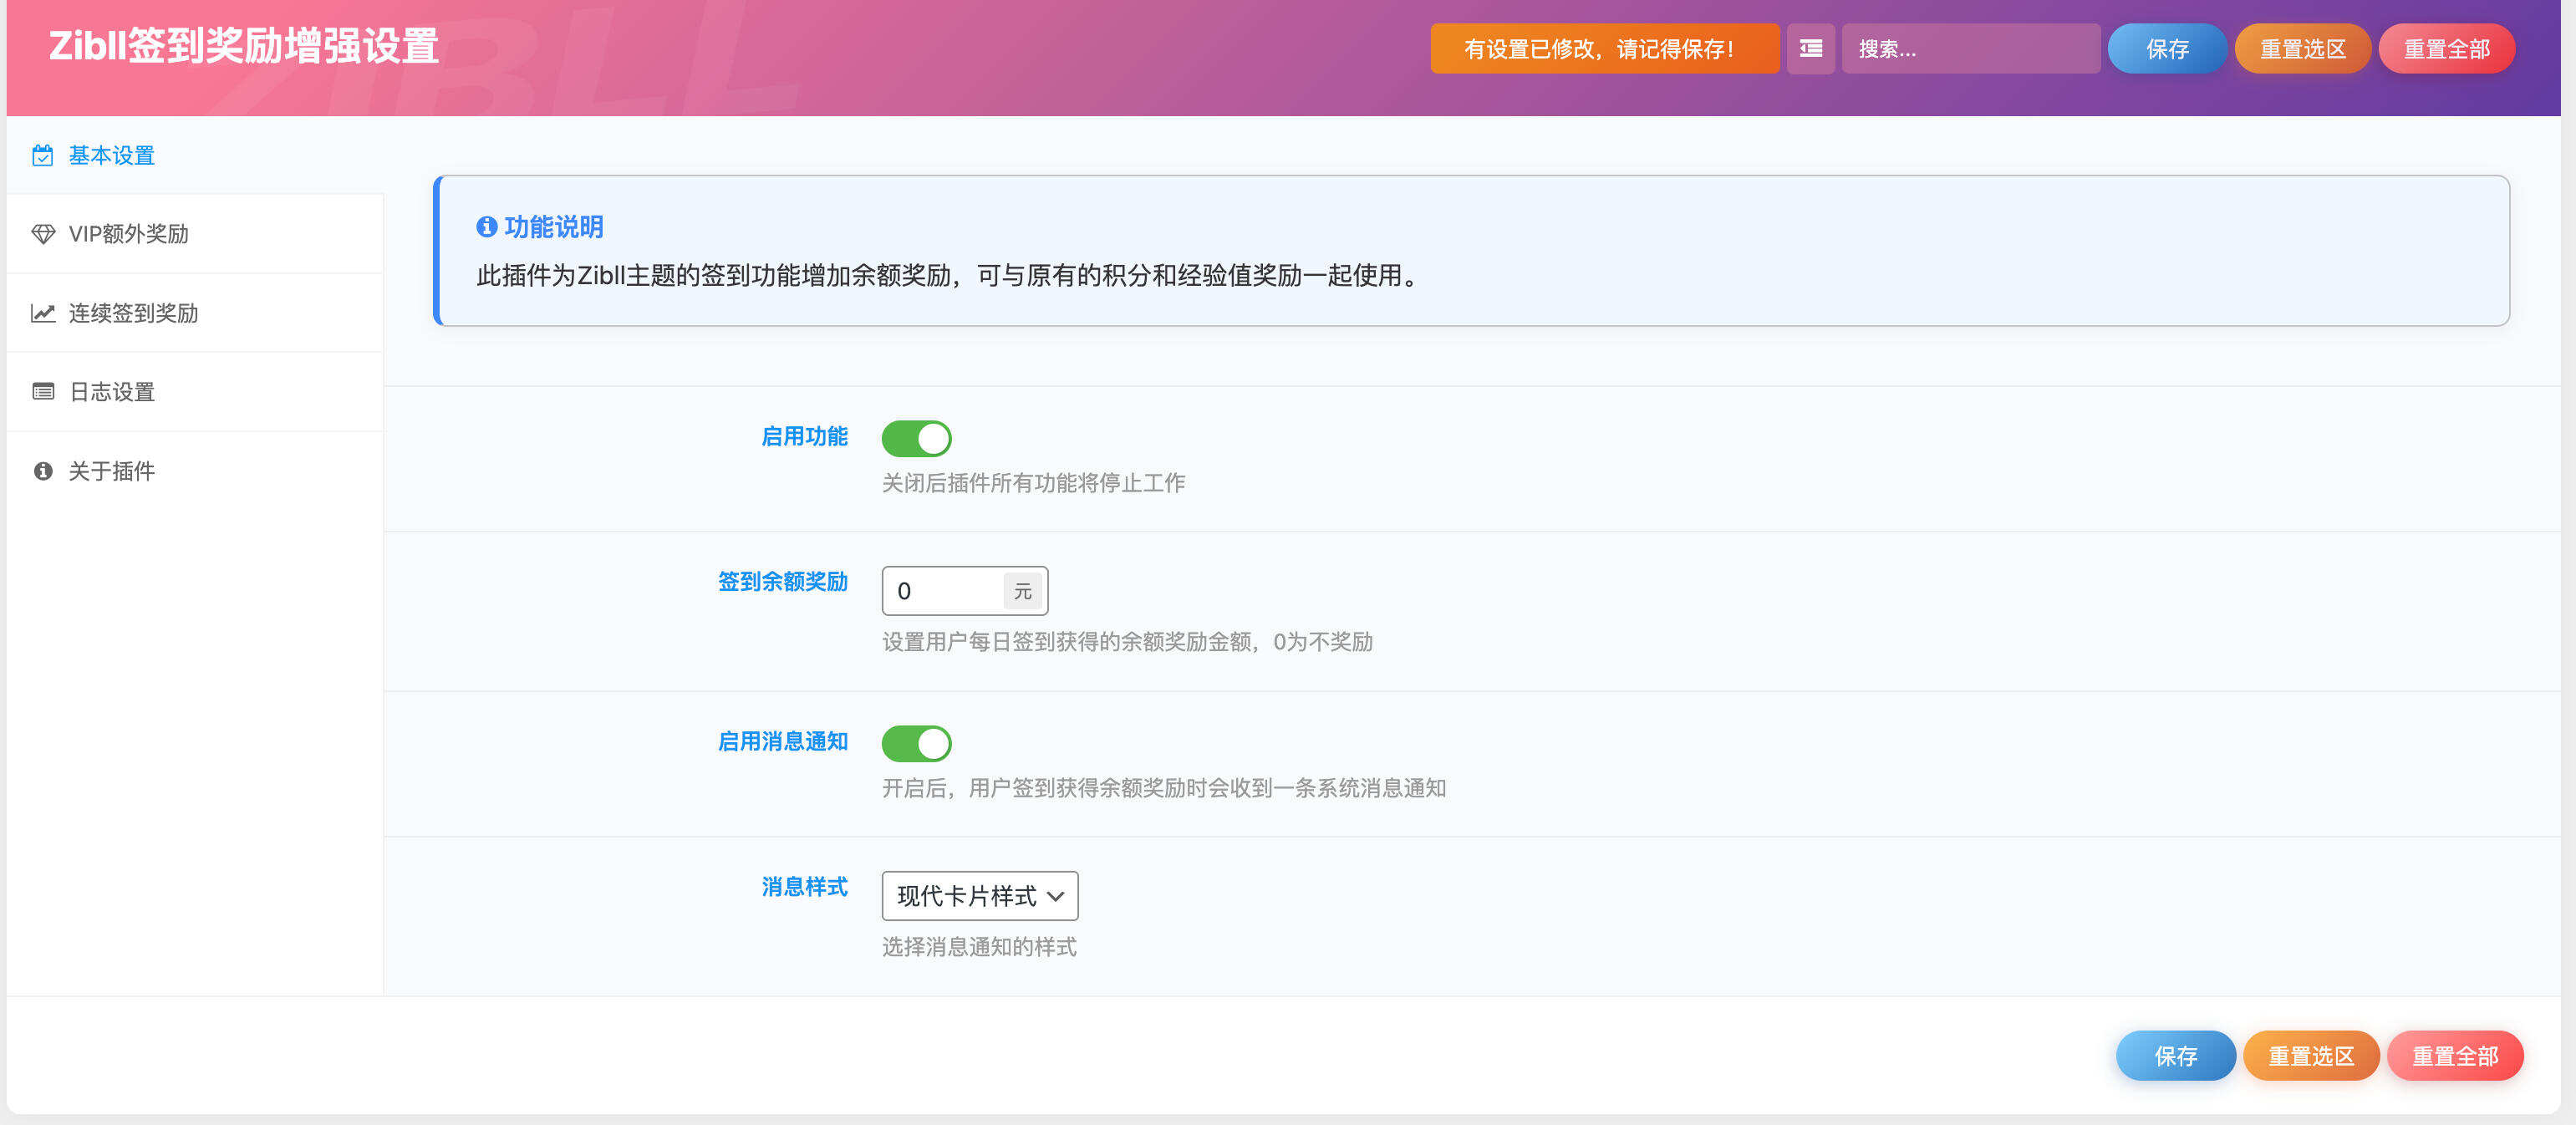Turn off the 启用消息通知 switch

pos(916,743)
